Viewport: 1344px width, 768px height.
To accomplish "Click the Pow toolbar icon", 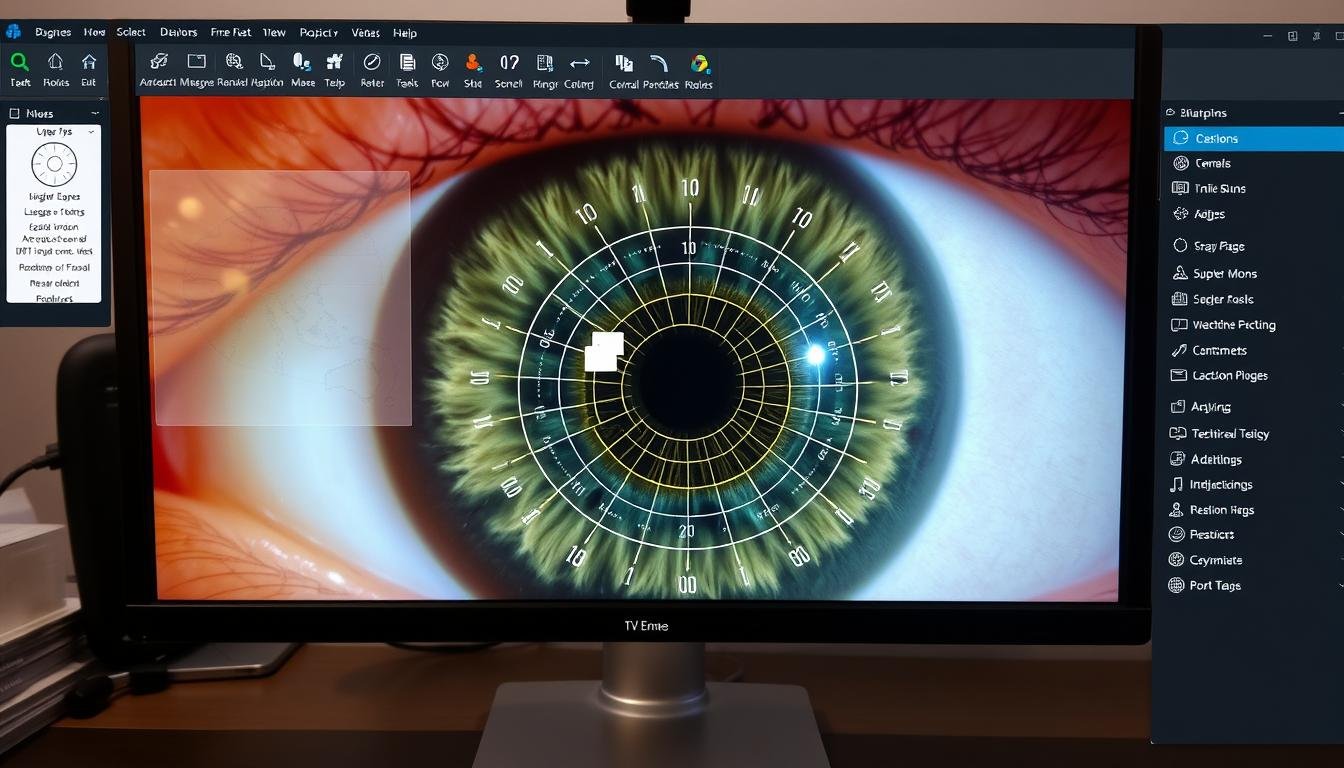I will [x=440, y=62].
